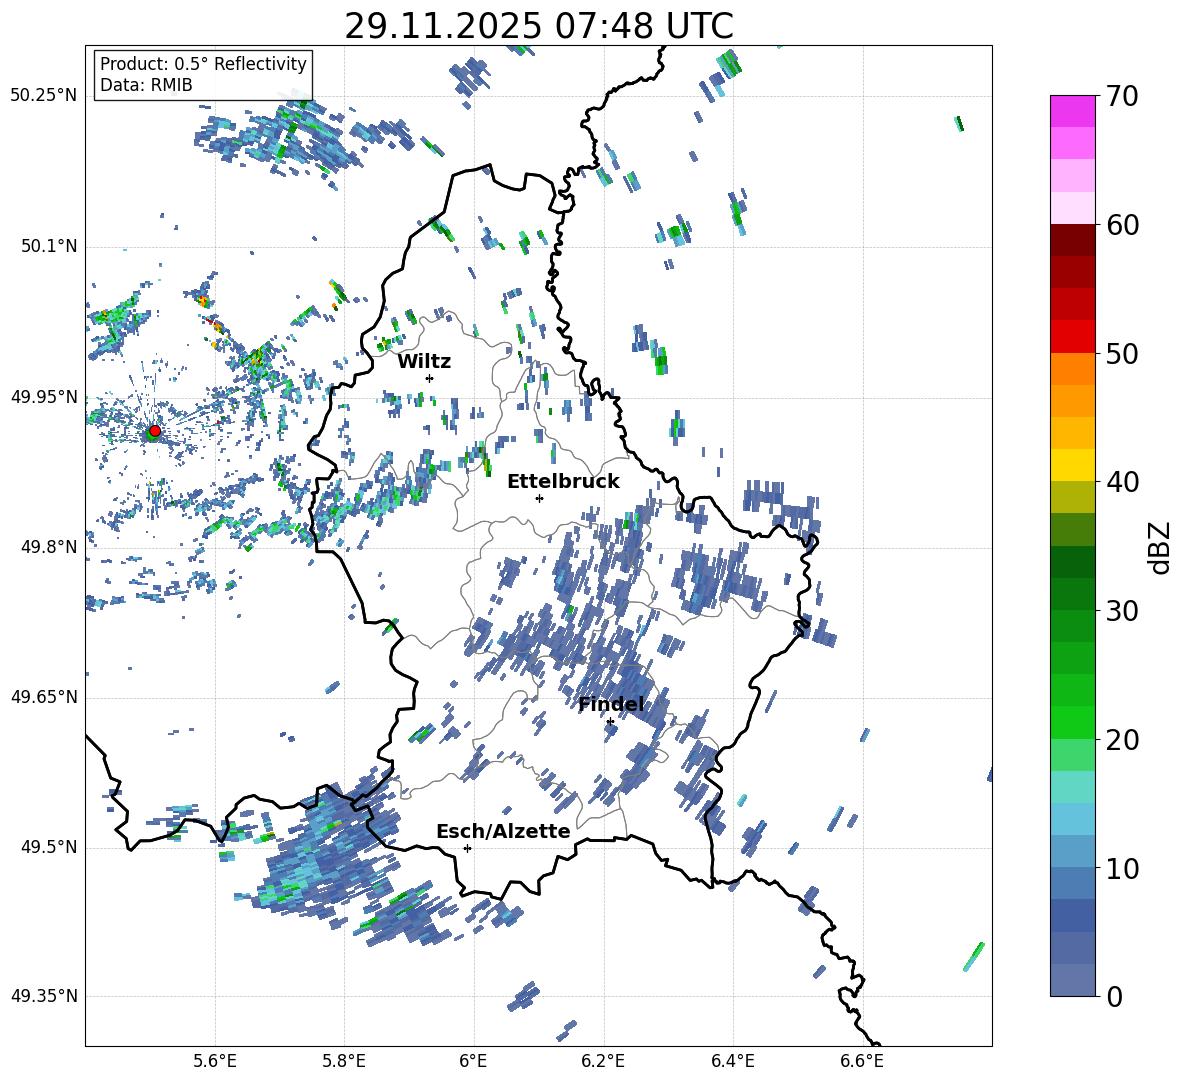Pick the bright red colorbar segment above 50

click(x=1073, y=336)
